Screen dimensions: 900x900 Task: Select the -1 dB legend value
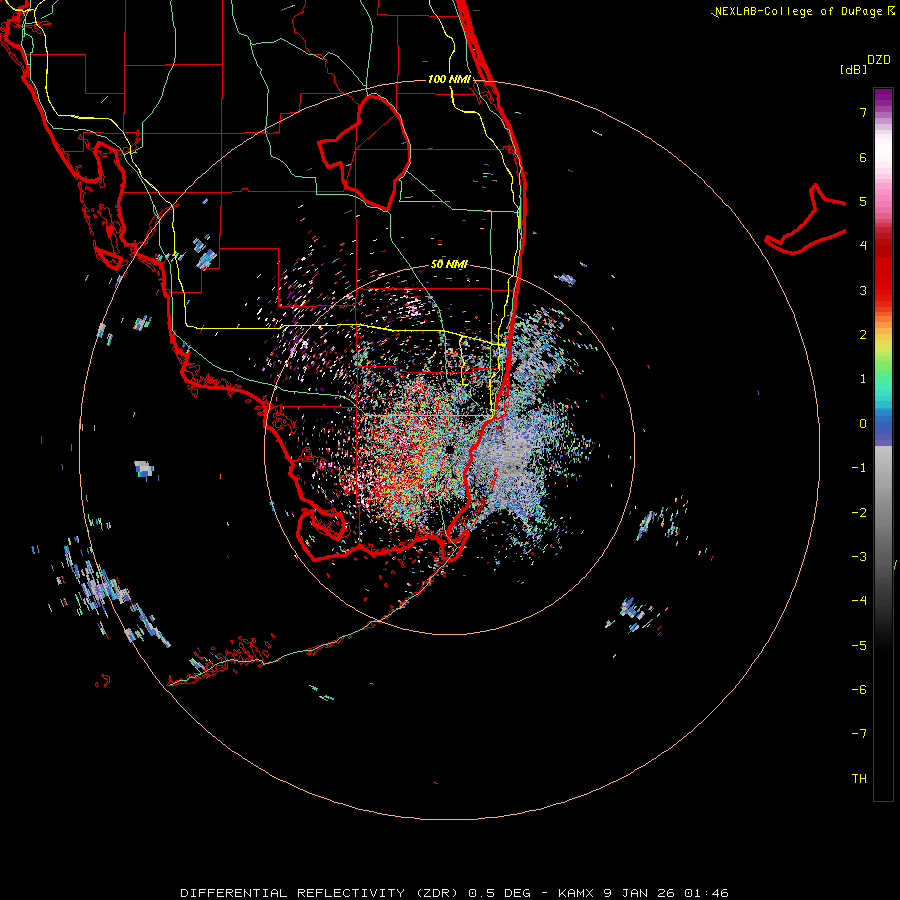pos(859,468)
